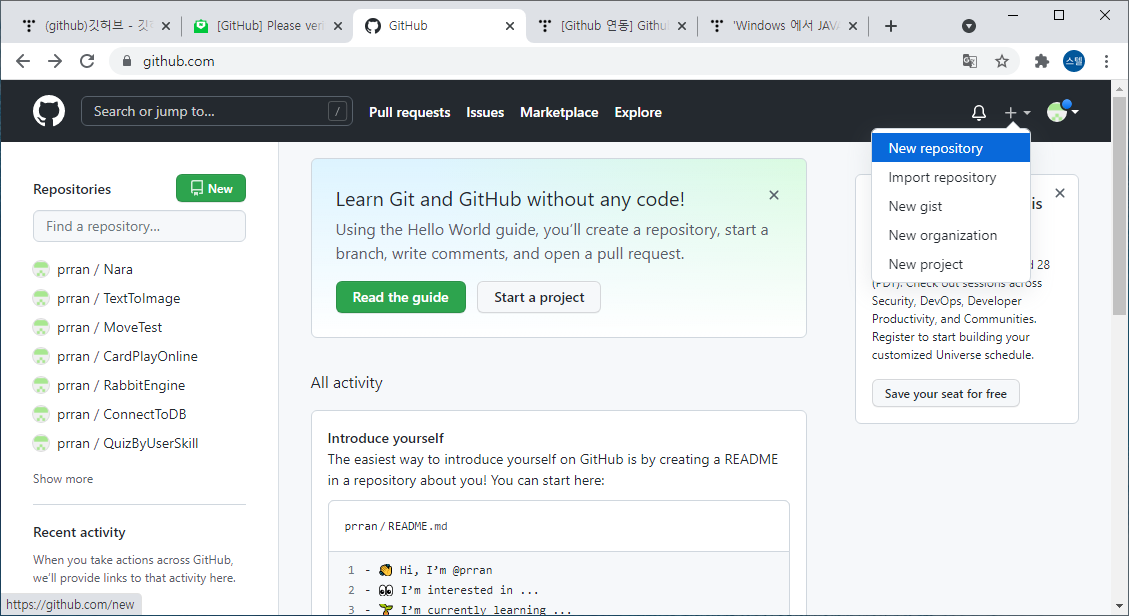The height and width of the screenshot is (616, 1129).
Task: Focus the Search or jump to field
Action: pyautogui.click(x=217, y=111)
